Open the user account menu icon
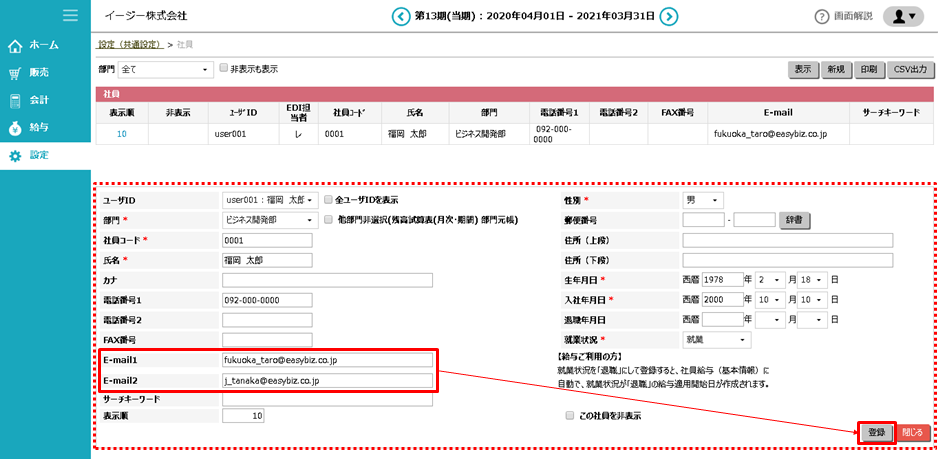 [x=904, y=16]
